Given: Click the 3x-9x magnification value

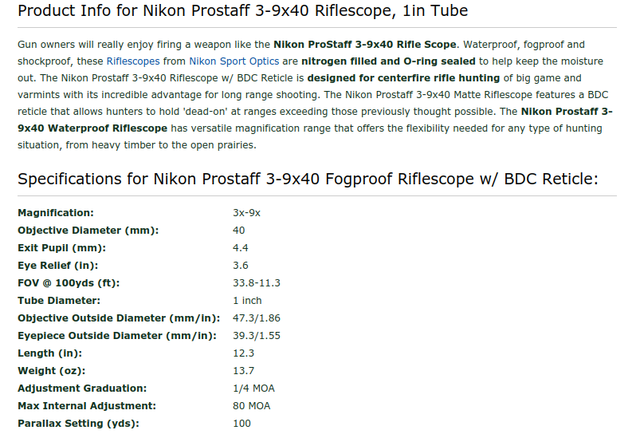Looking at the screenshot, I should pyautogui.click(x=246, y=213).
